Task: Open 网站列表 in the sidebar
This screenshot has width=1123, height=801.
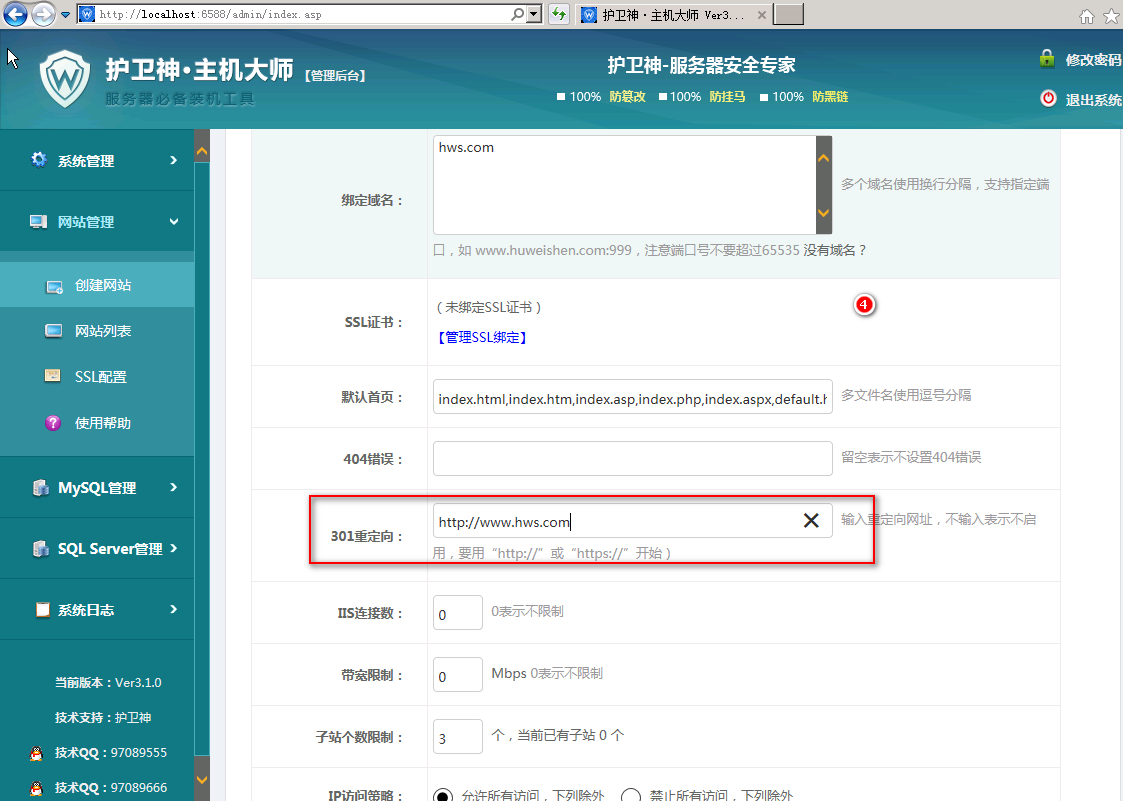Action: point(103,331)
